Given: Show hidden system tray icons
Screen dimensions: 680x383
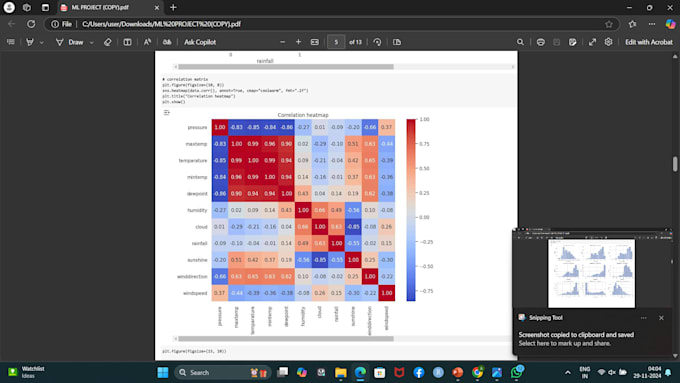Looking at the screenshot, I should click(567, 373).
